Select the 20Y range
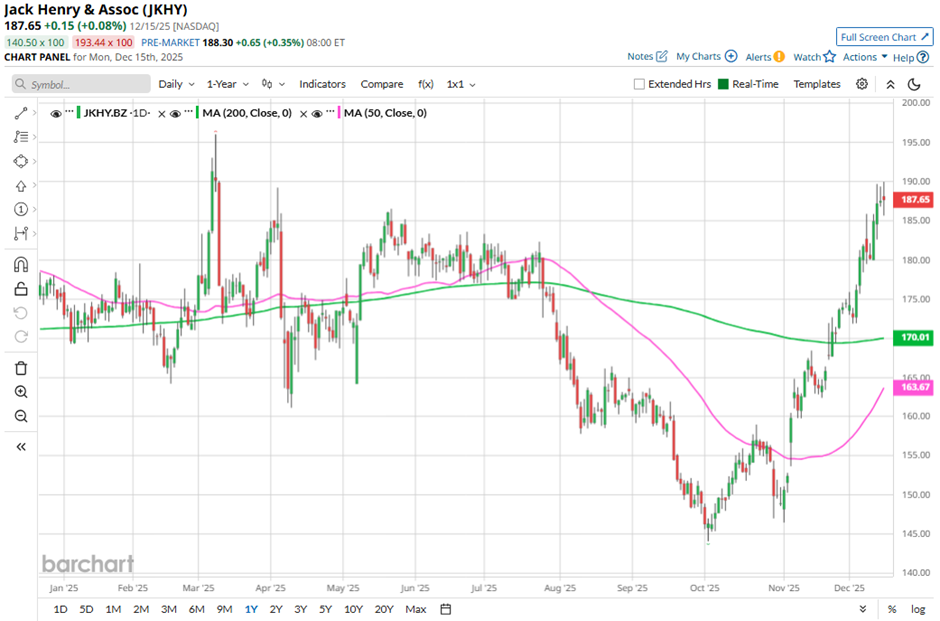The height and width of the screenshot is (621, 940). point(384,609)
